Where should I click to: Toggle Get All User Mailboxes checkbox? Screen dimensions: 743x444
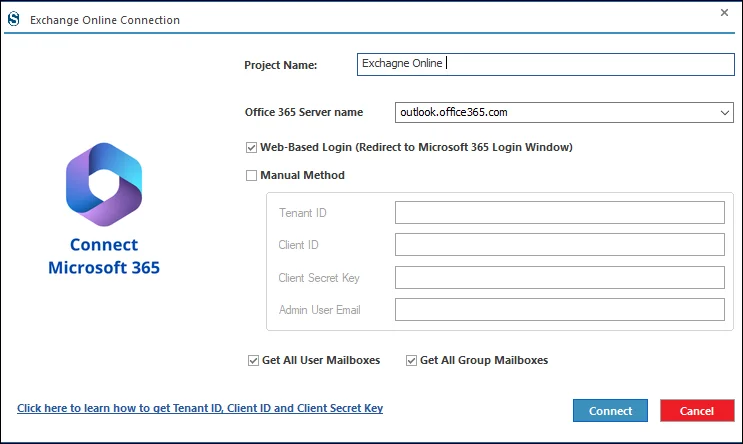[x=254, y=361]
